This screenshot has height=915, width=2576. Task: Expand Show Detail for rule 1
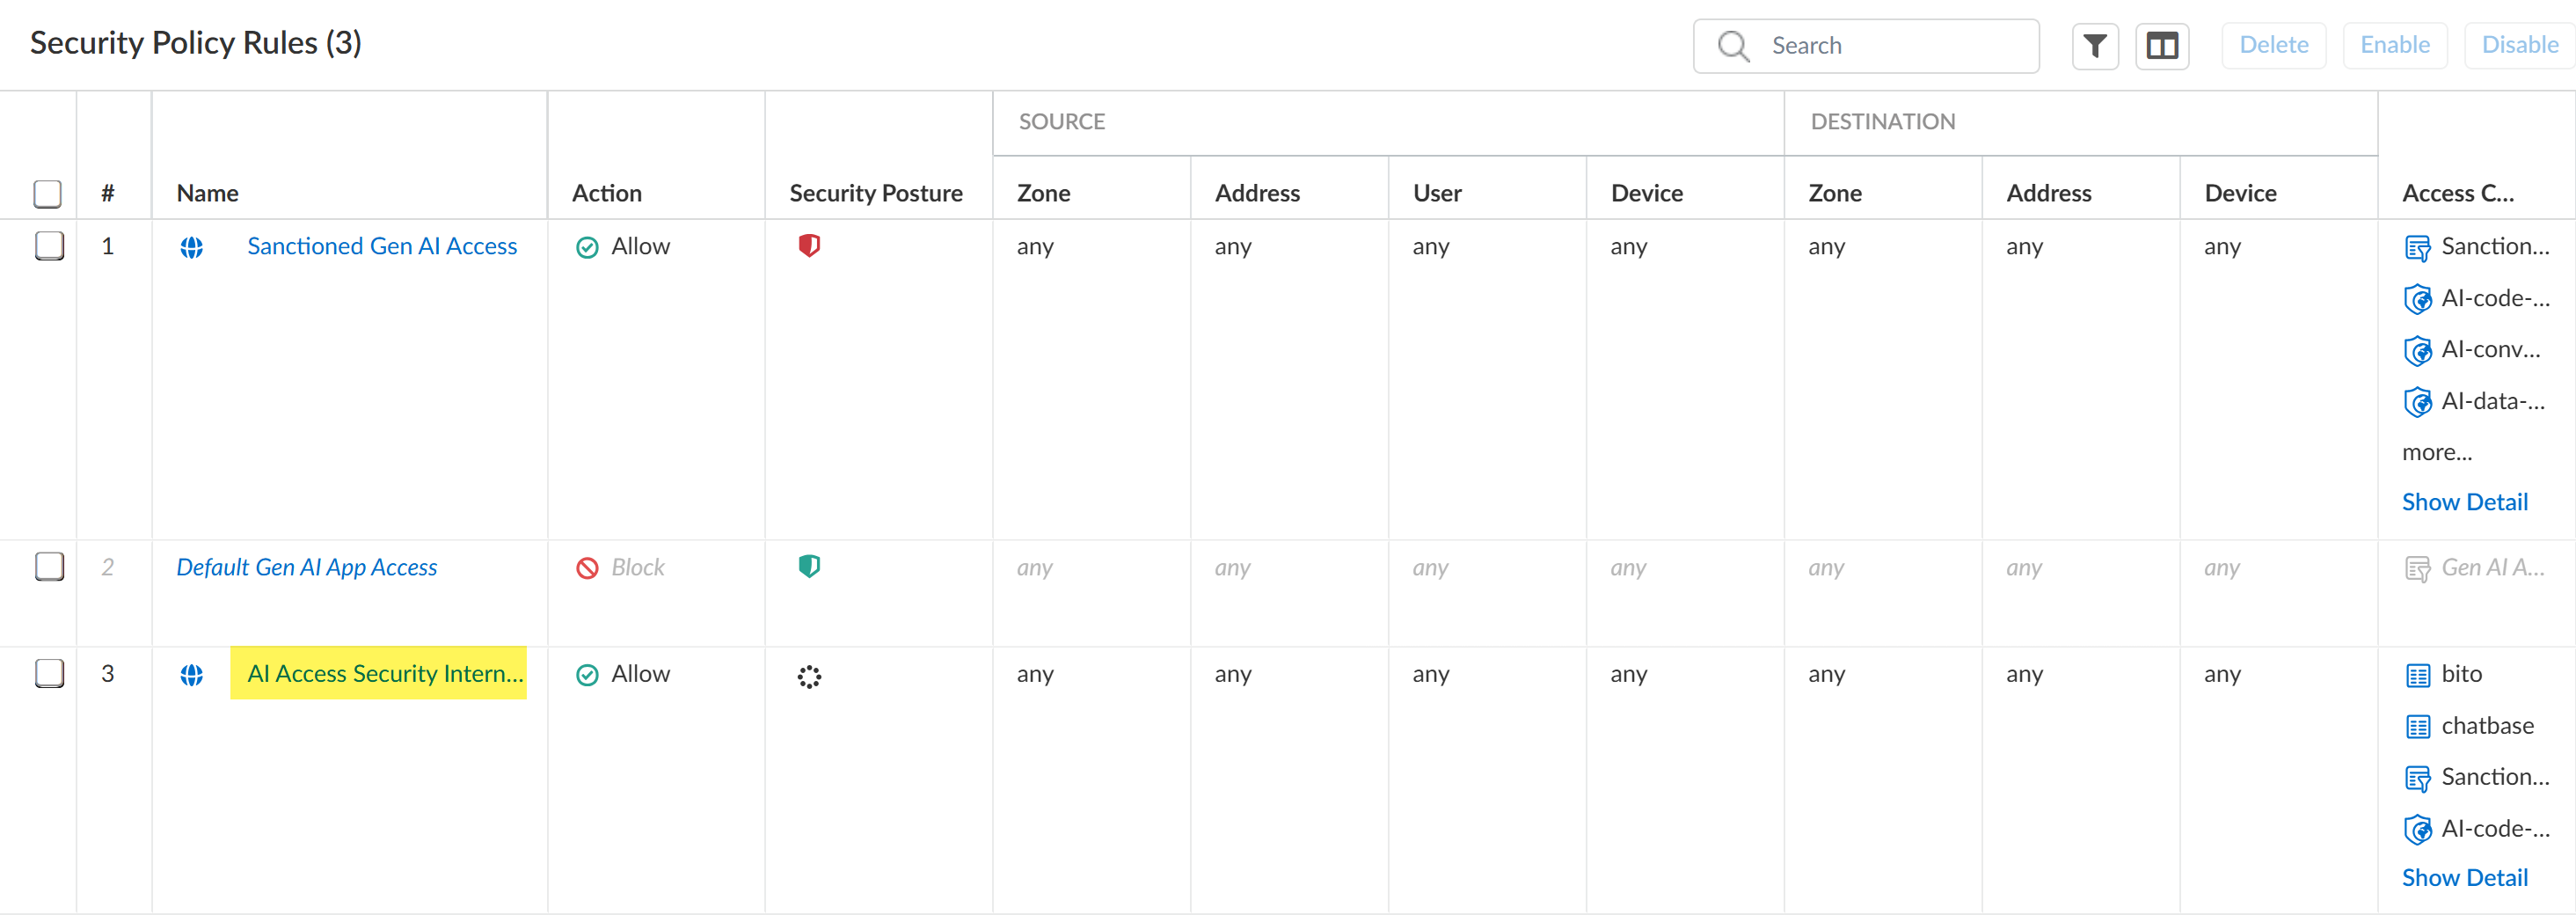(x=2464, y=502)
